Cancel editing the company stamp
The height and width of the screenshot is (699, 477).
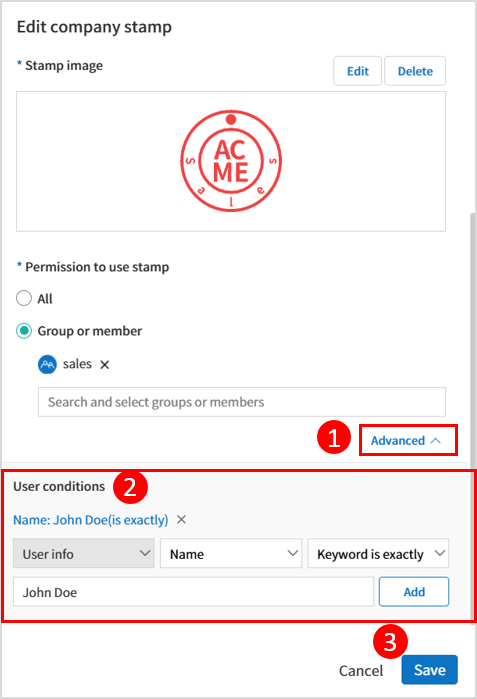click(x=361, y=670)
